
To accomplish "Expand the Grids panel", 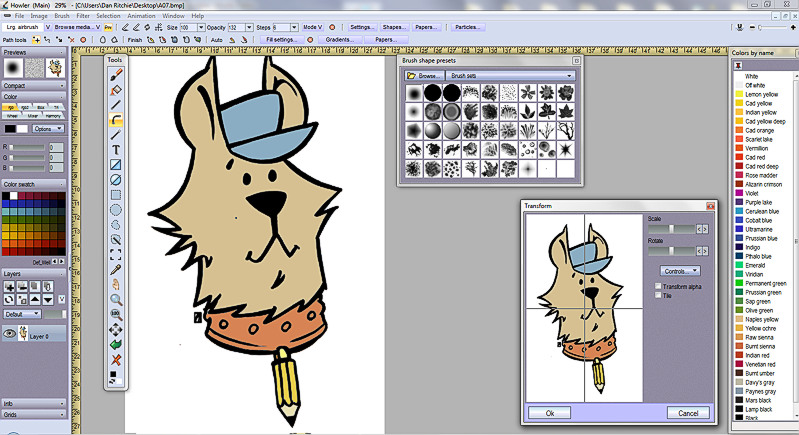I will tap(34, 414).
